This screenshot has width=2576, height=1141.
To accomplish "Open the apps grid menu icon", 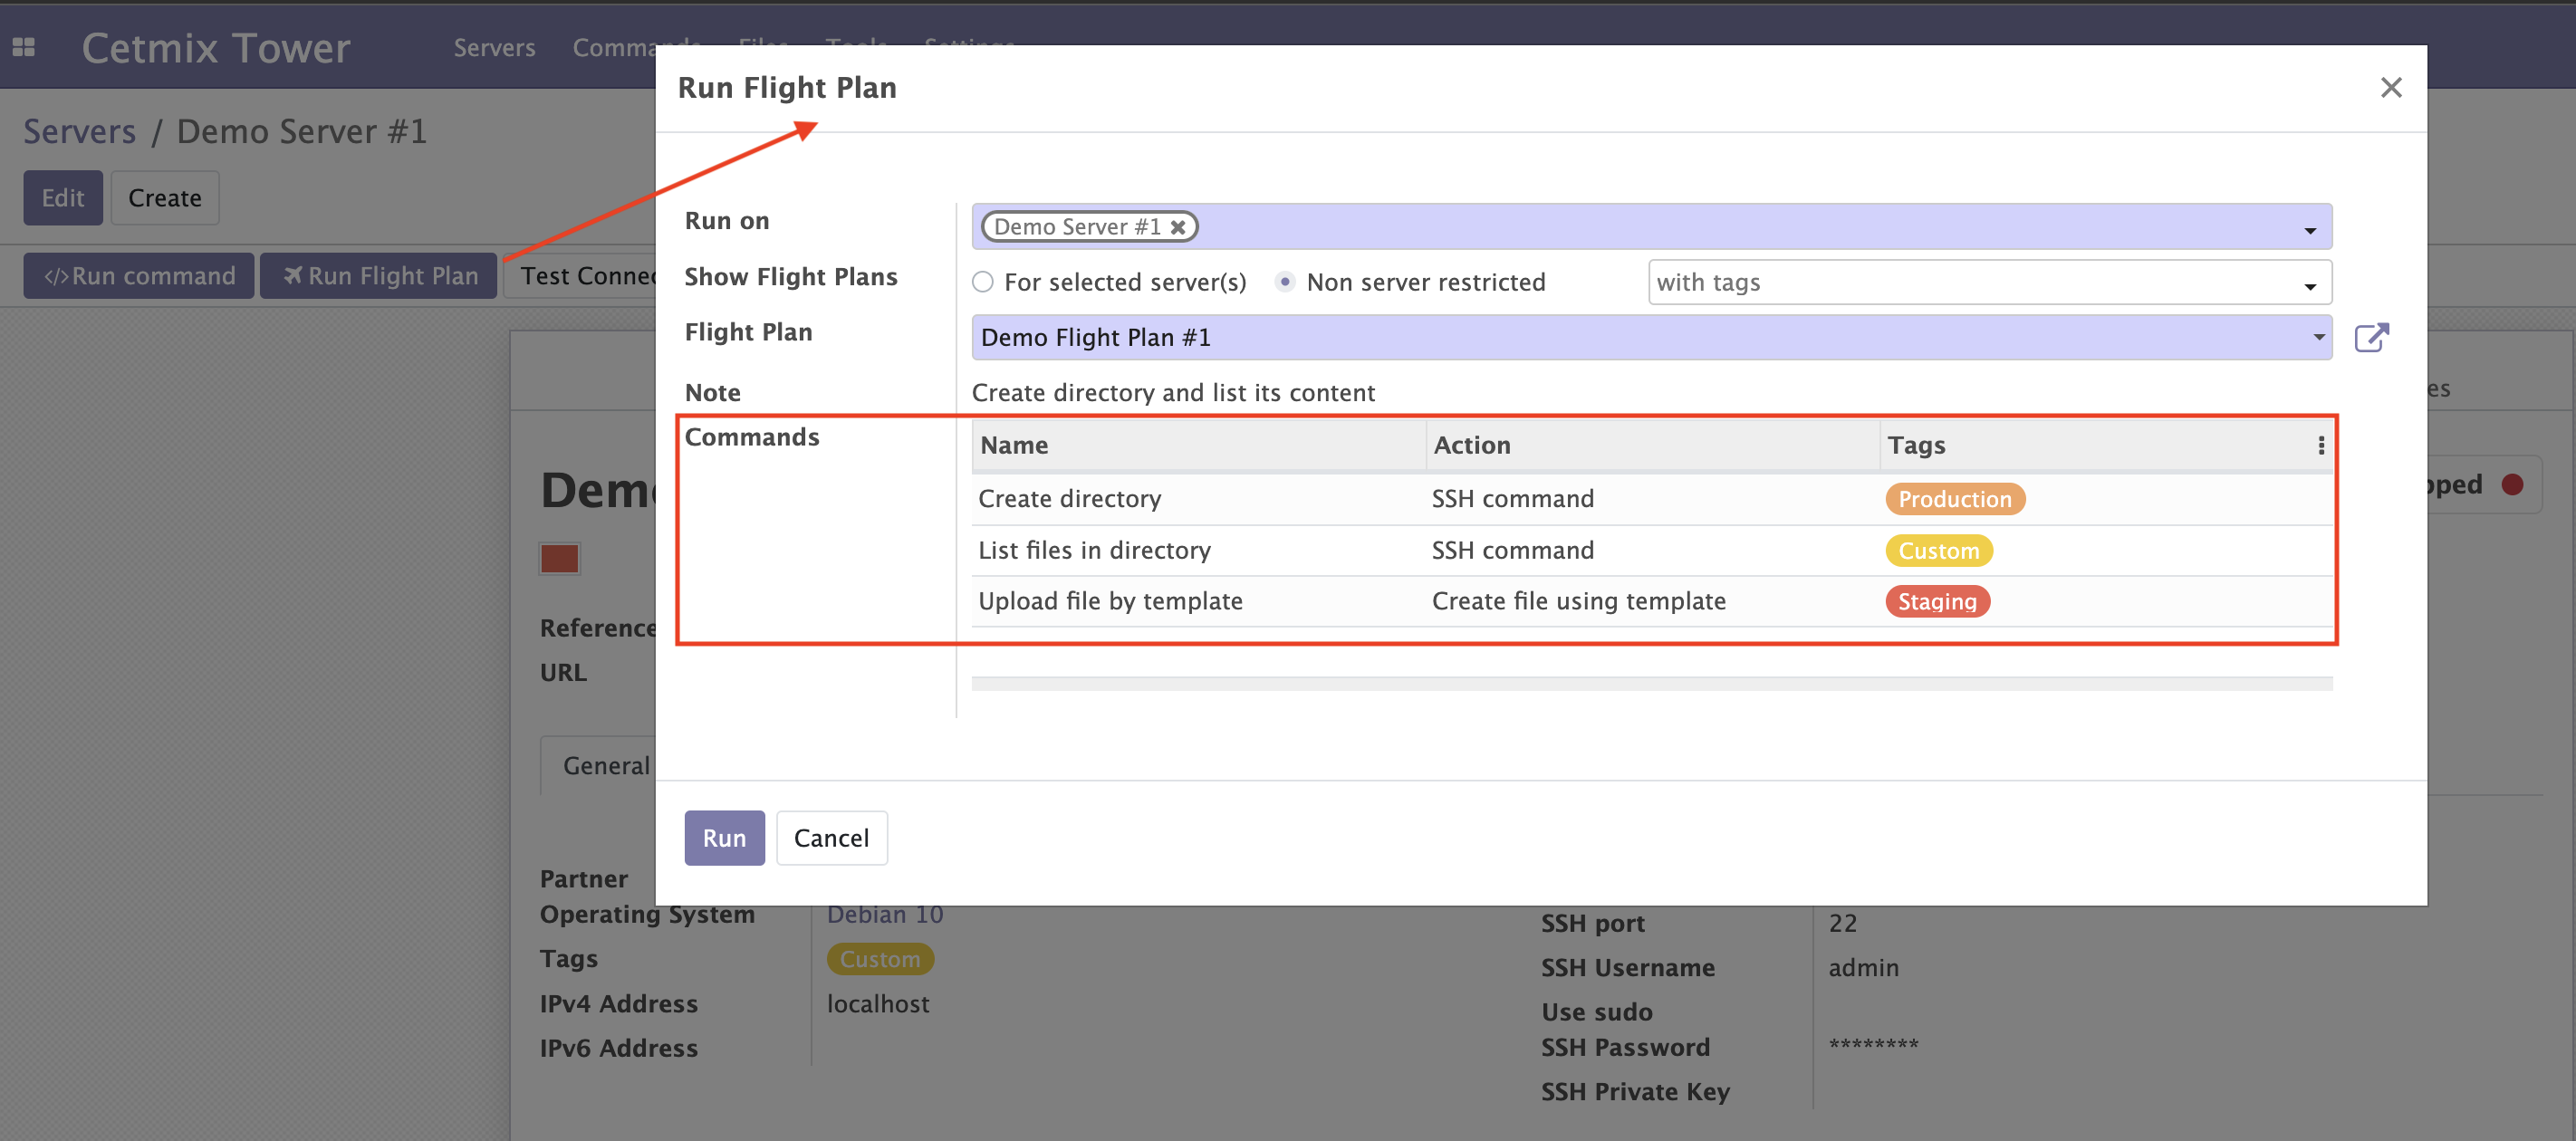I will 24,47.
